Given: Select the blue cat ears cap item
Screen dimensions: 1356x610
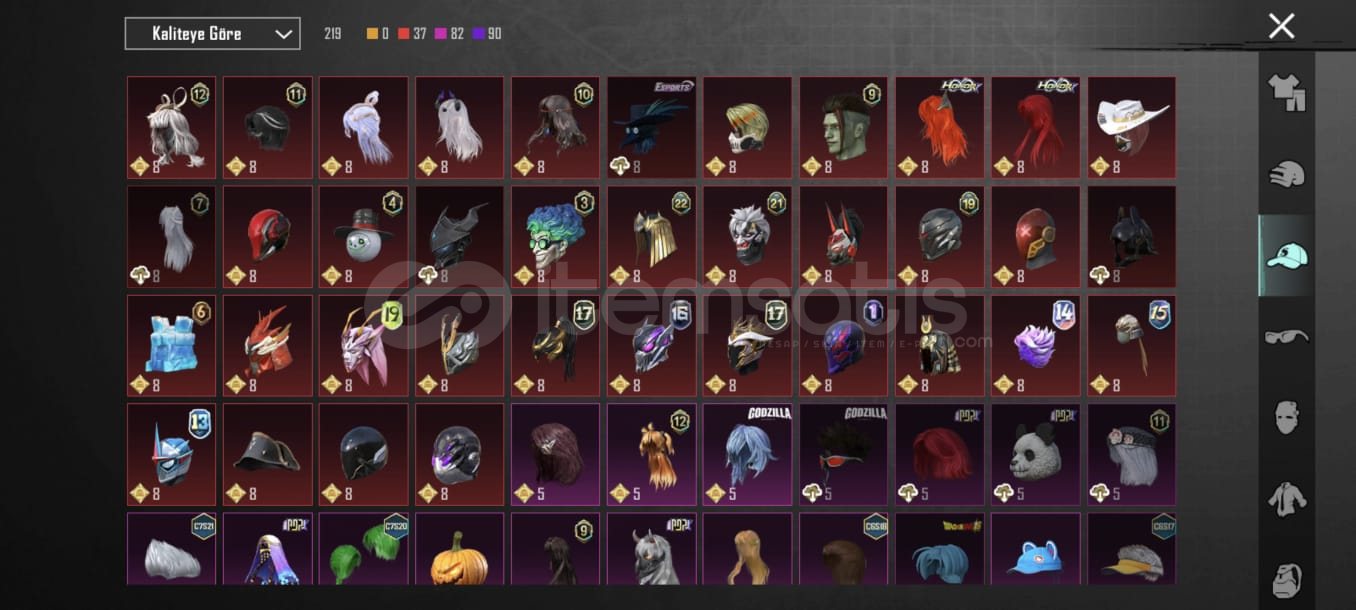Looking at the screenshot, I should [x=1036, y=549].
